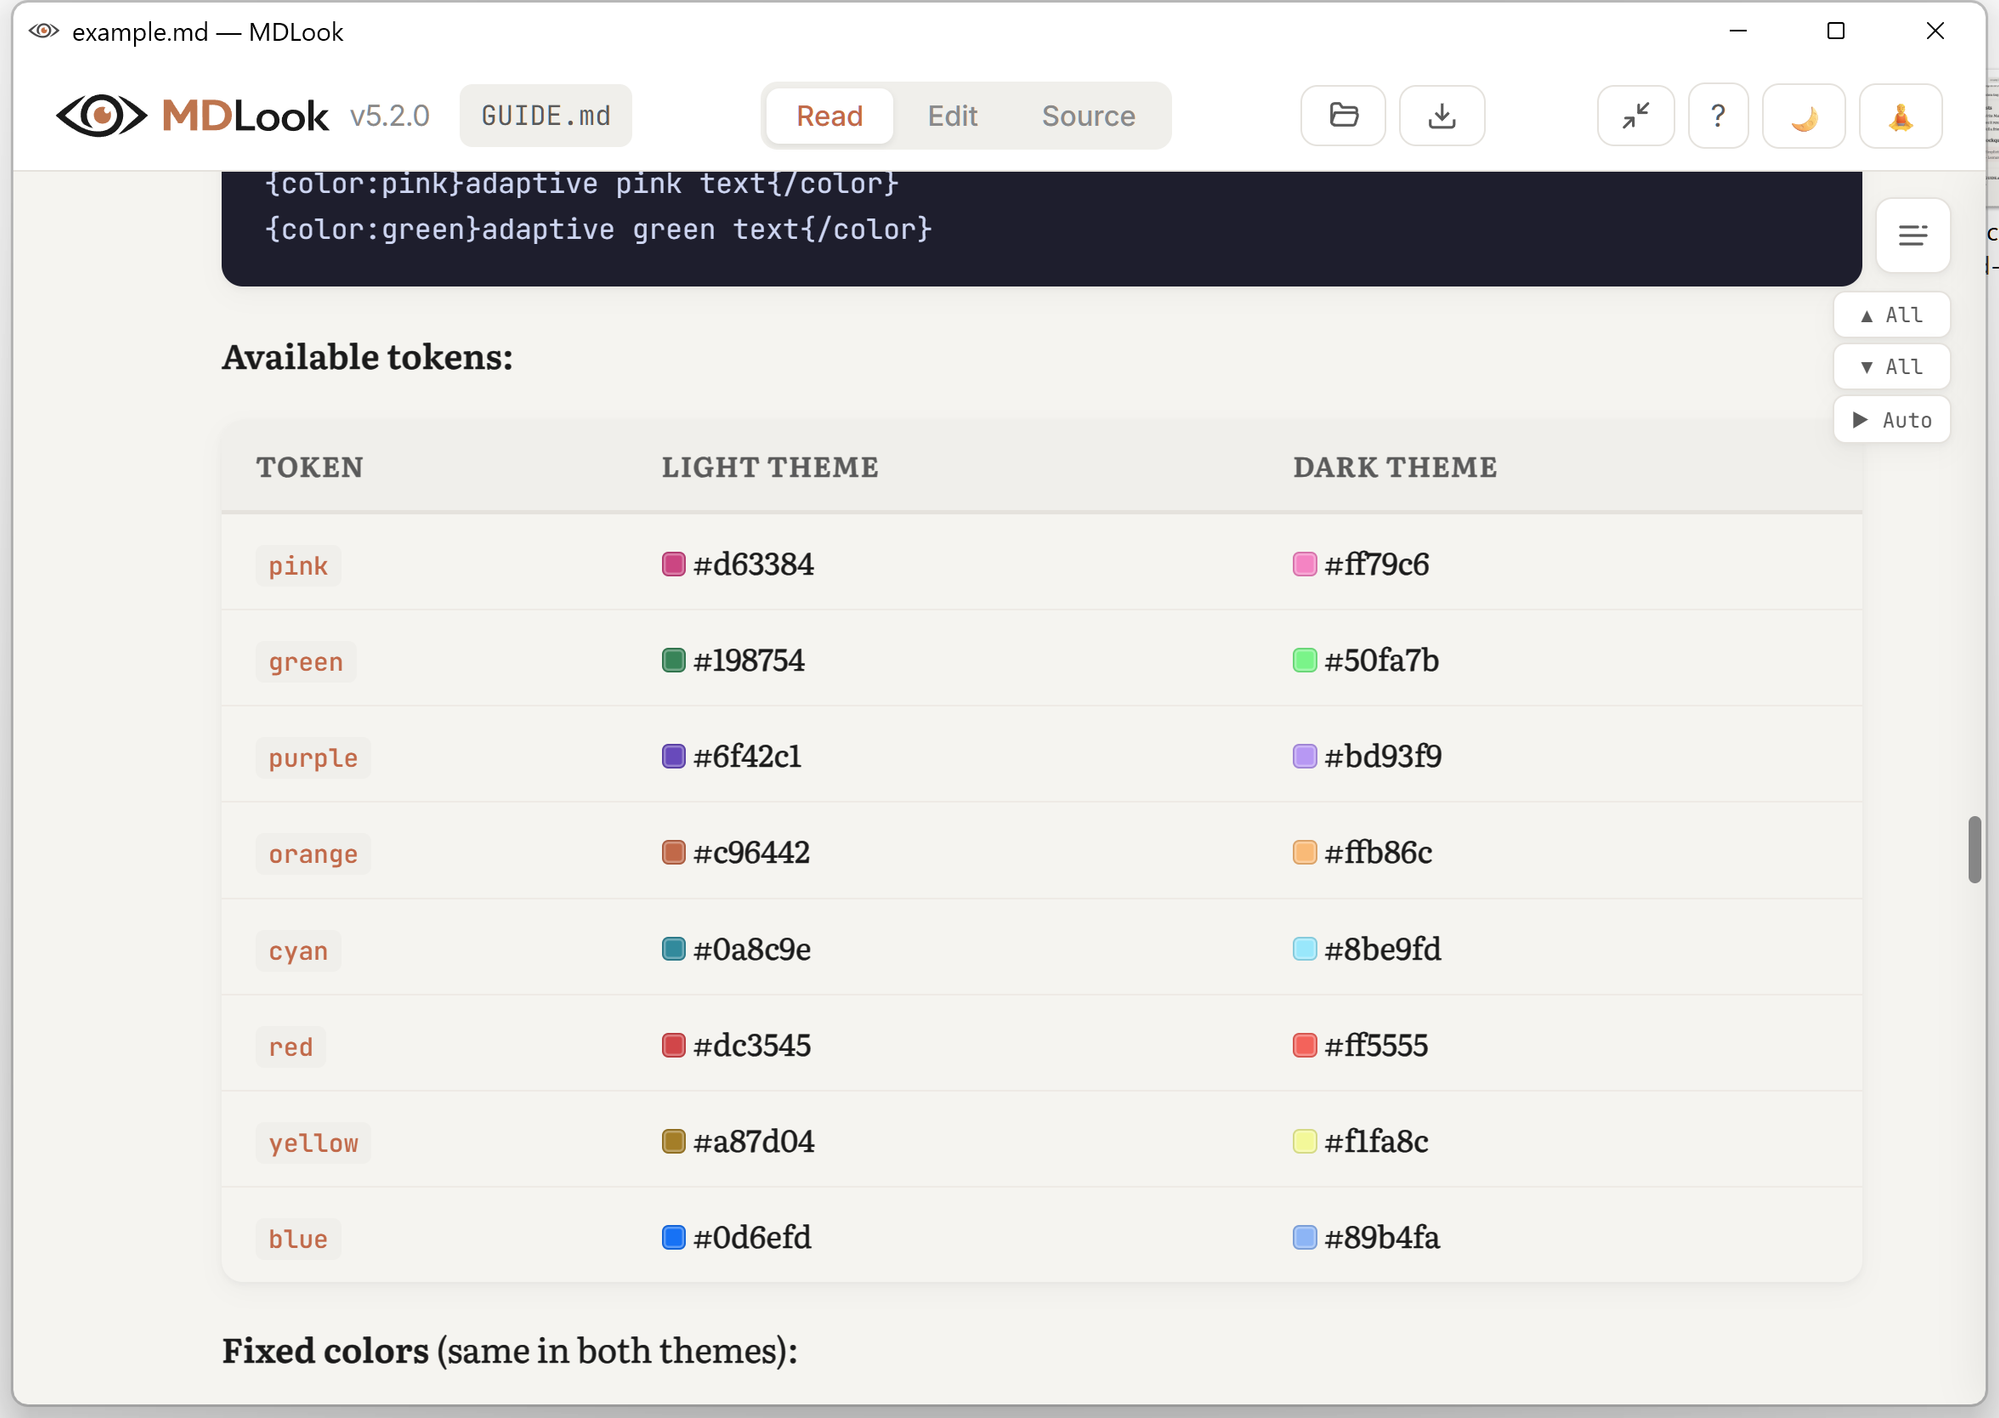Image resolution: width=1999 pixels, height=1418 pixels.
Task: Click the DARK THEME column header
Action: [1395, 467]
